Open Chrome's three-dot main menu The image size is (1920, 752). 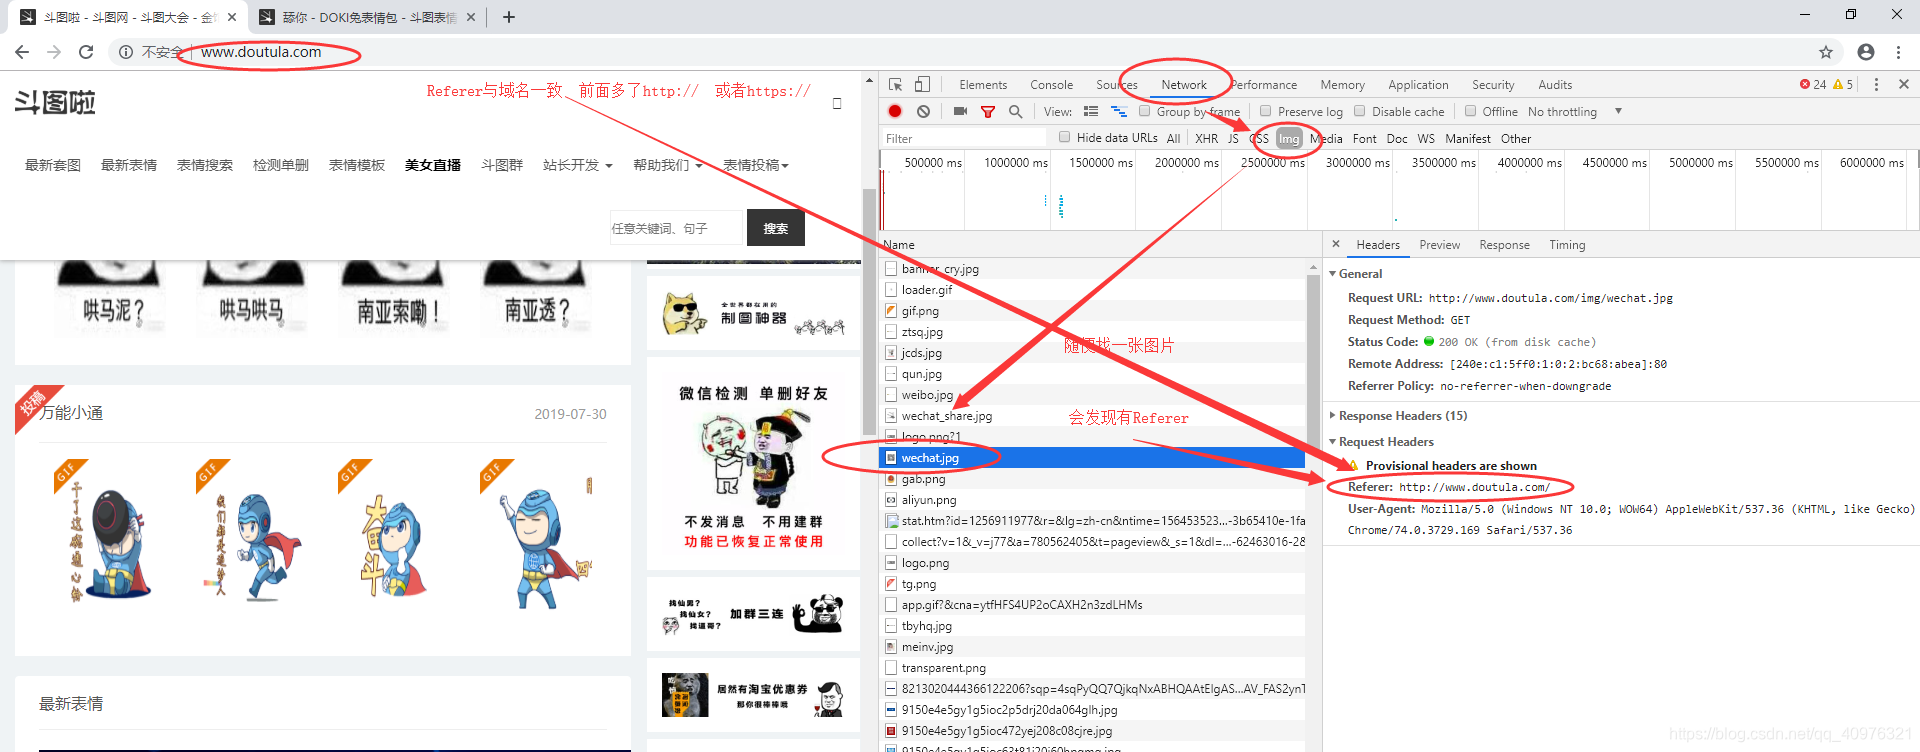point(1898,52)
